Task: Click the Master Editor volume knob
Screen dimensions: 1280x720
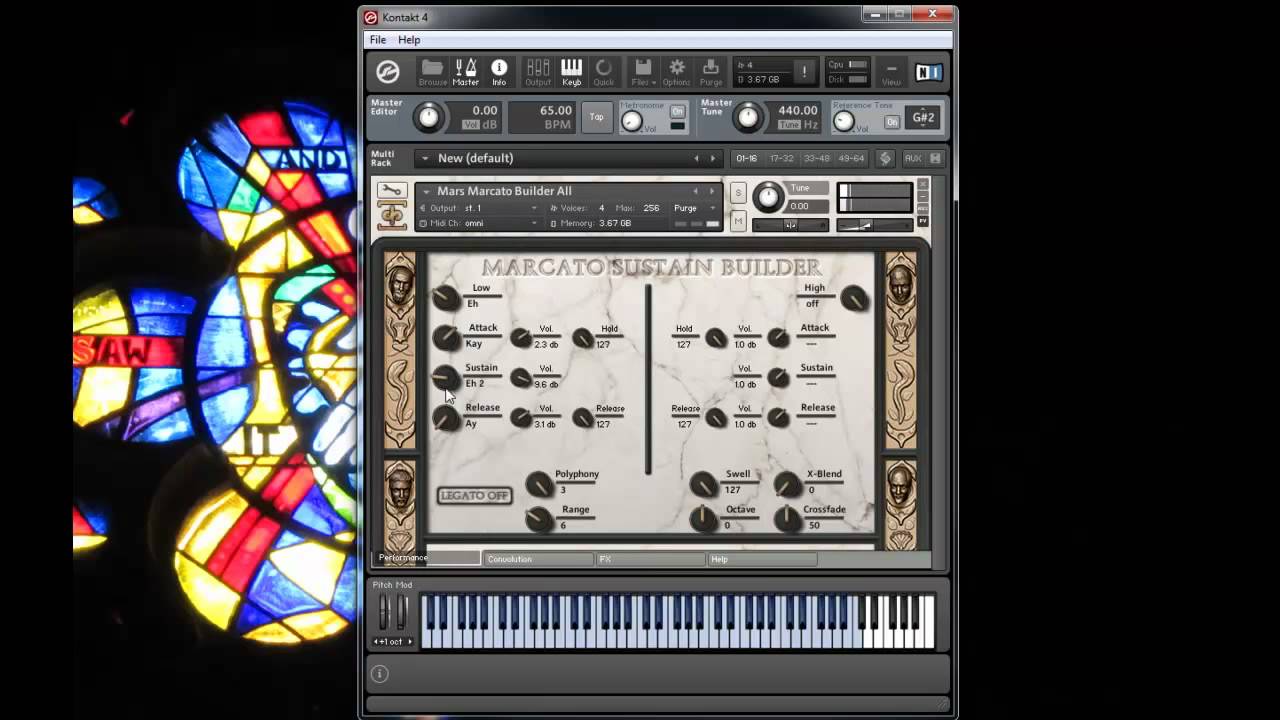Action: (429, 117)
